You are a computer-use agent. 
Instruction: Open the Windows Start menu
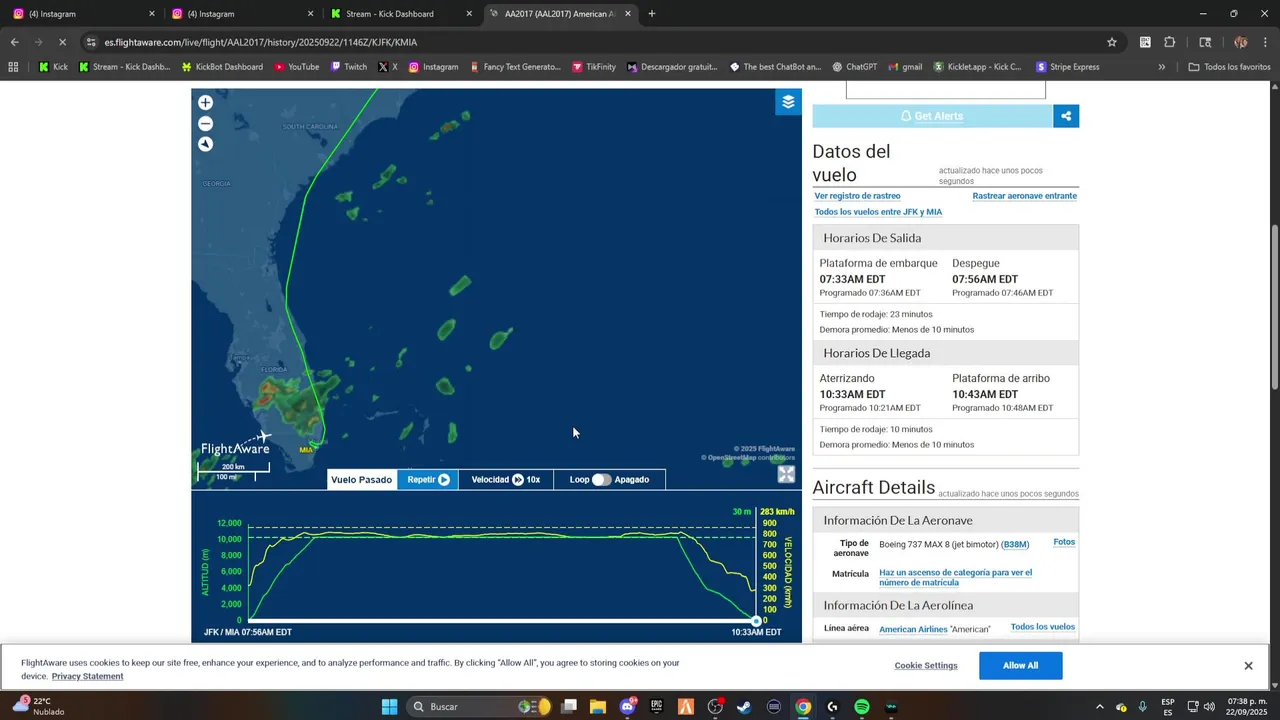tap(389, 707)
